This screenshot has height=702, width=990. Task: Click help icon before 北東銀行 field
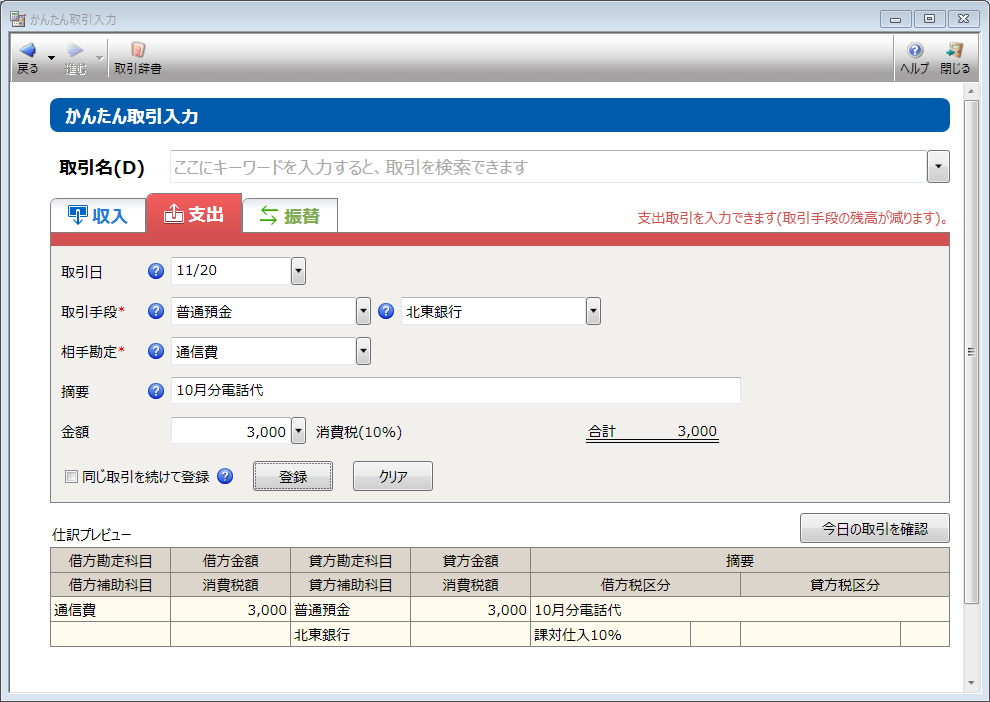(x=386, y=311)
